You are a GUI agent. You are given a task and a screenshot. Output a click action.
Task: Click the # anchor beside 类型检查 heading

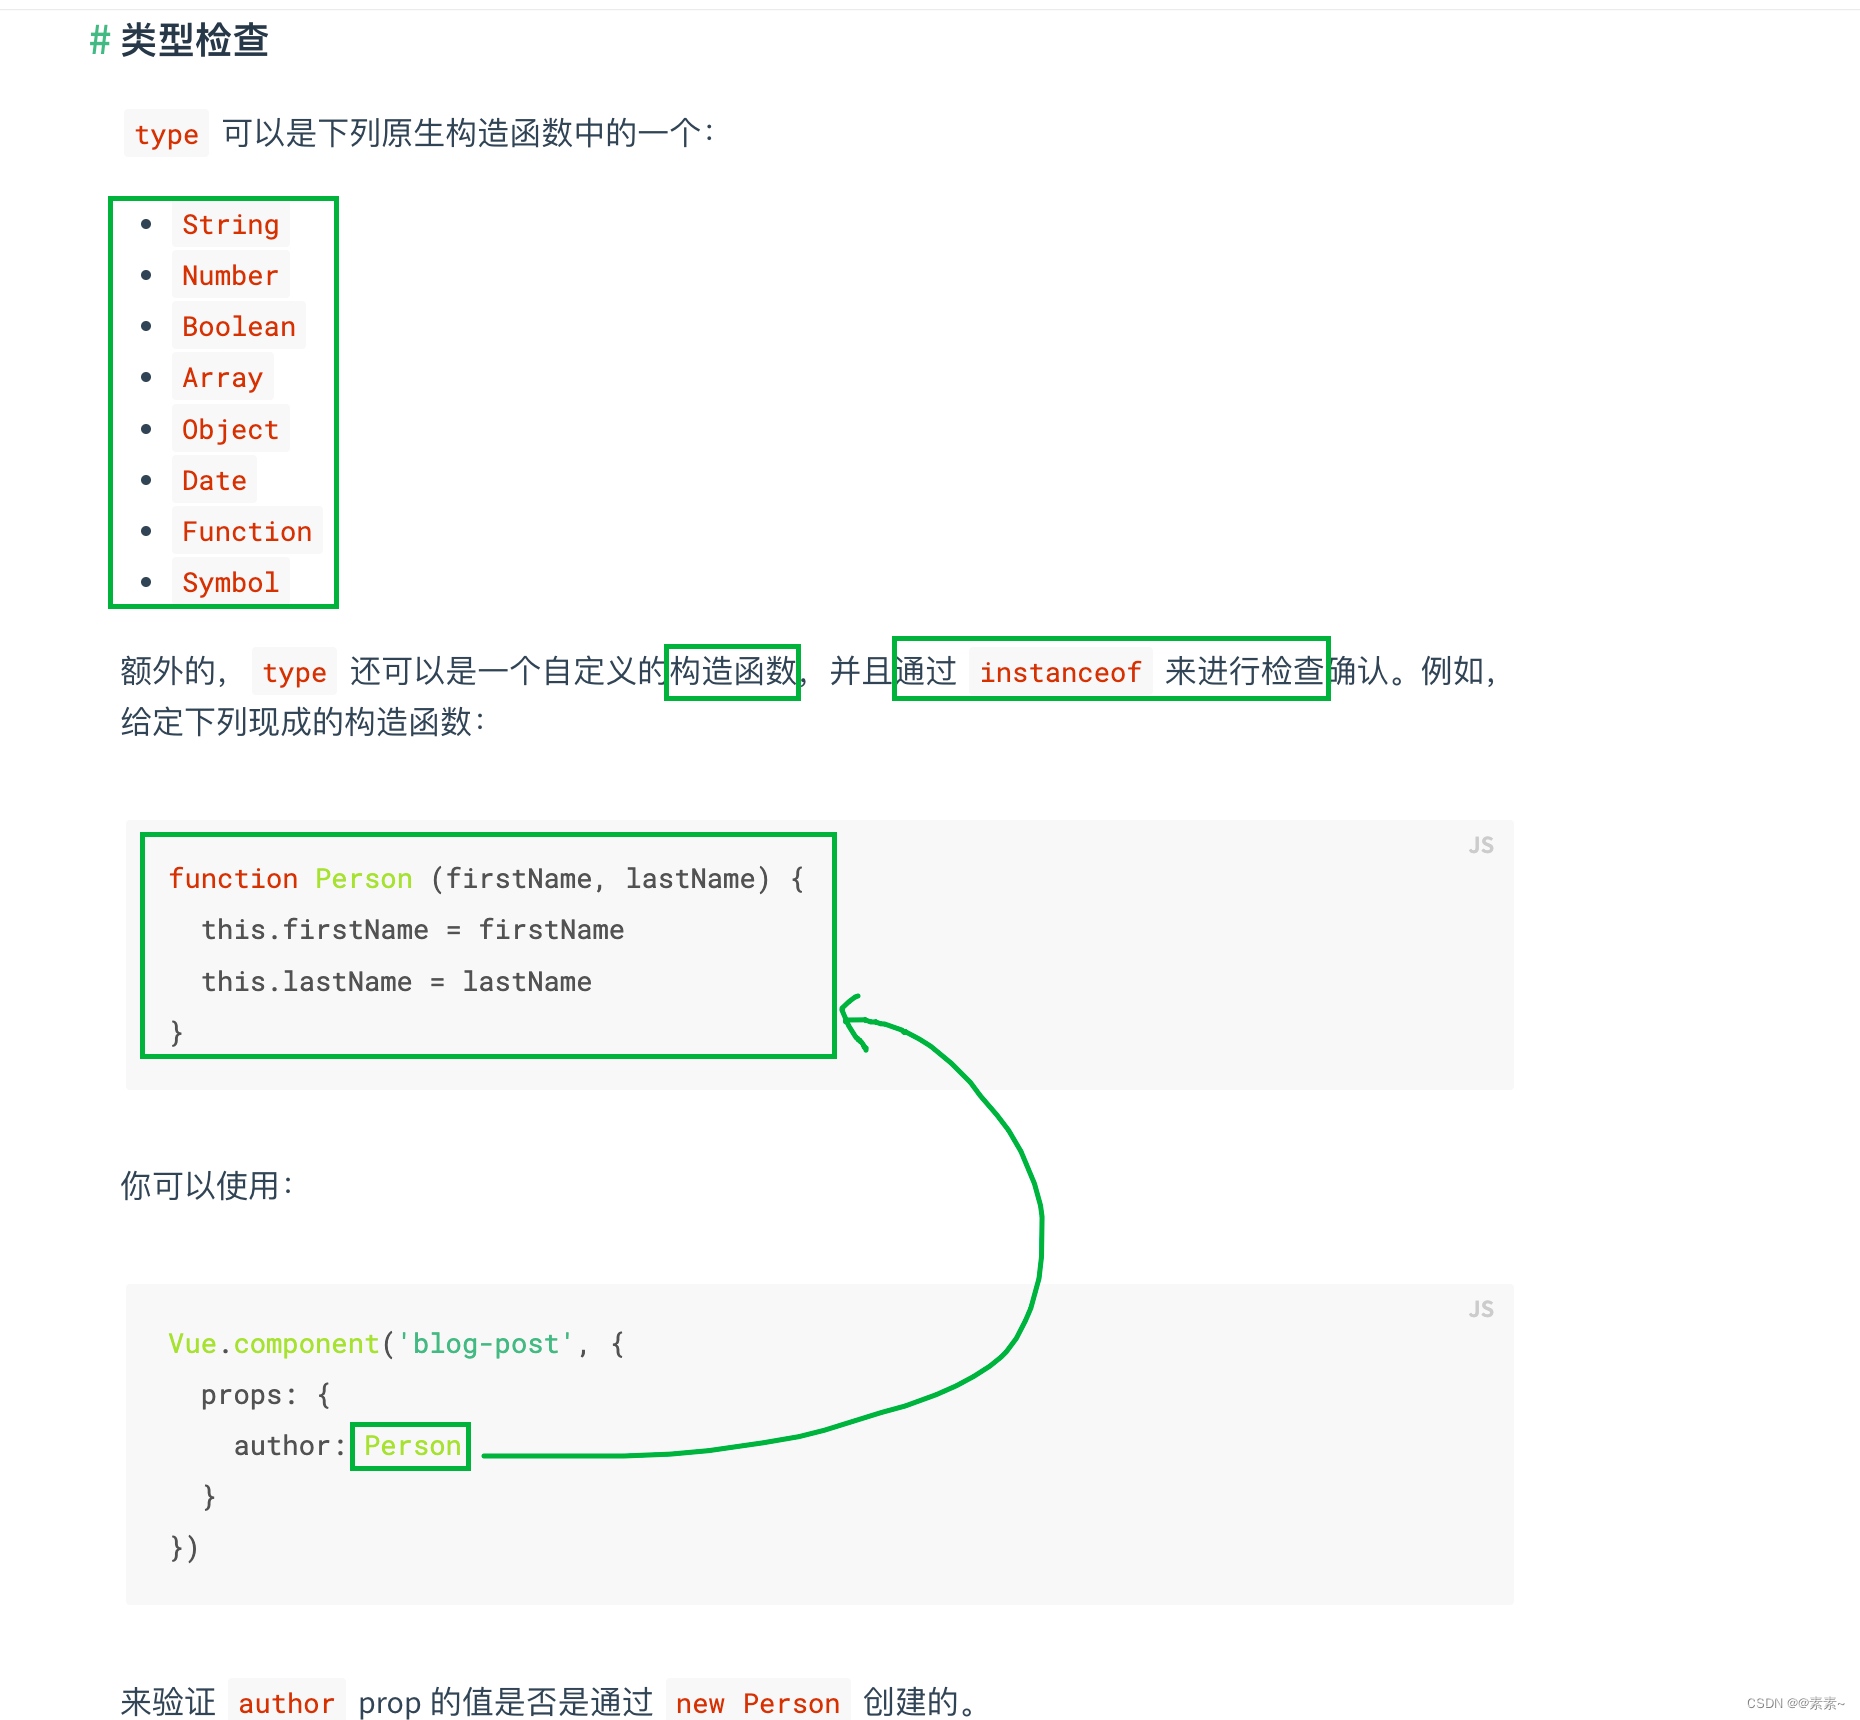click(97, 42)
